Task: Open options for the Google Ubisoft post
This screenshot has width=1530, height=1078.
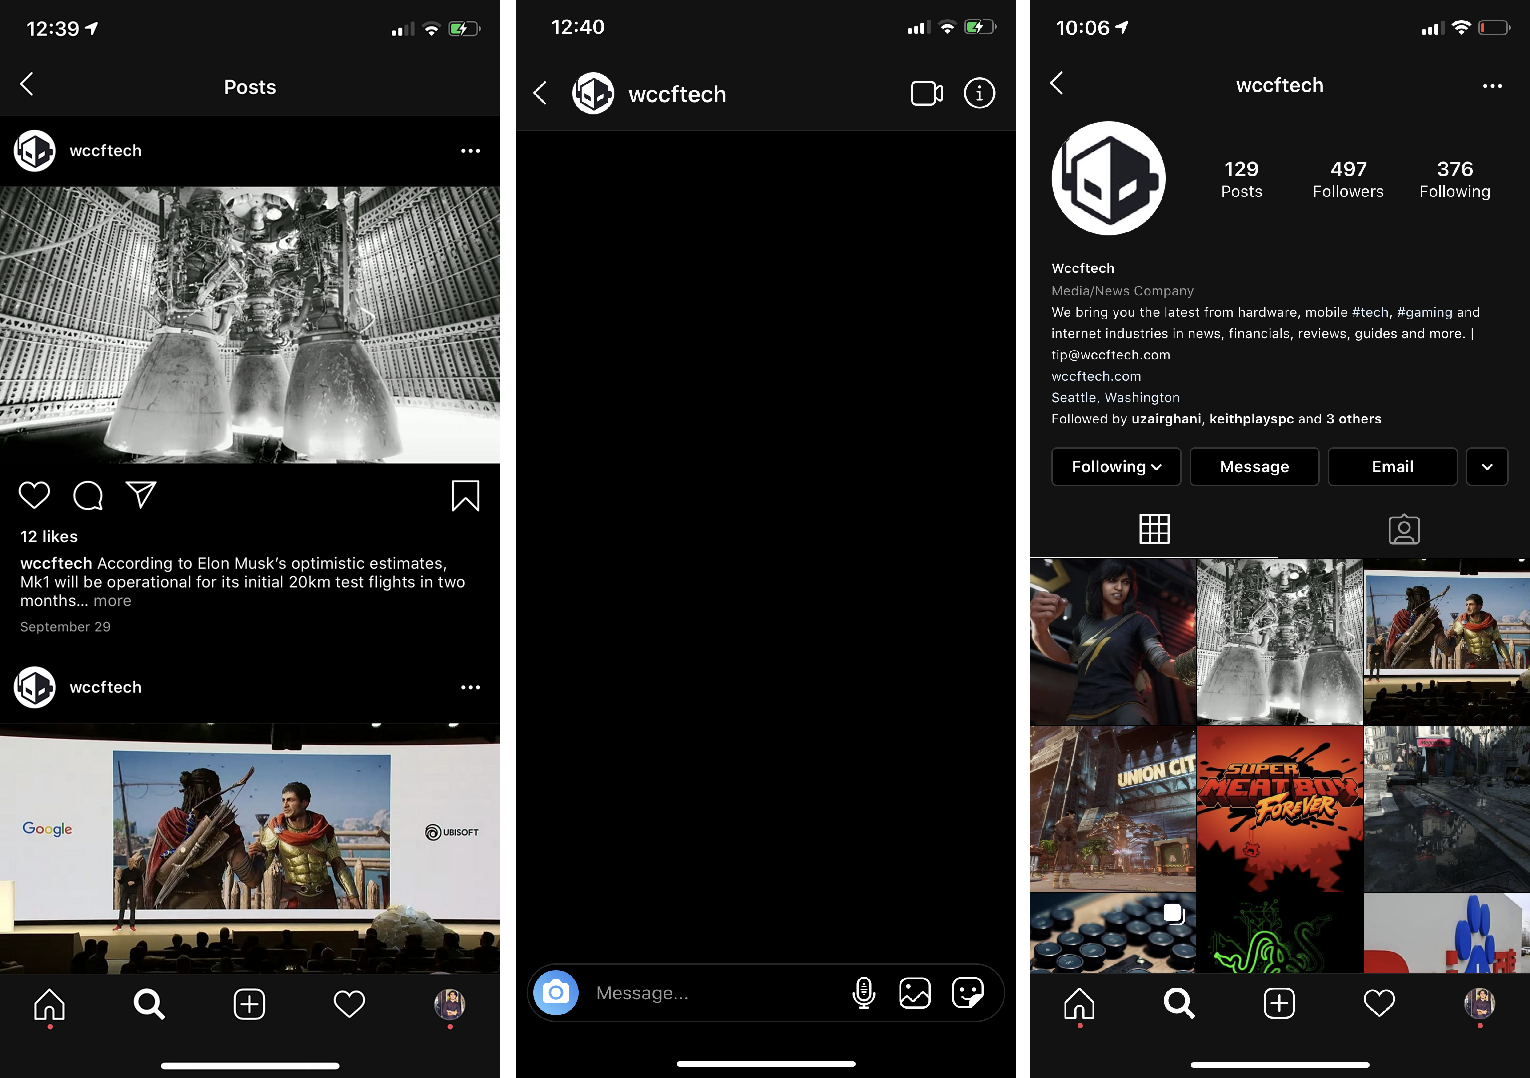Action: click(470, 688)
